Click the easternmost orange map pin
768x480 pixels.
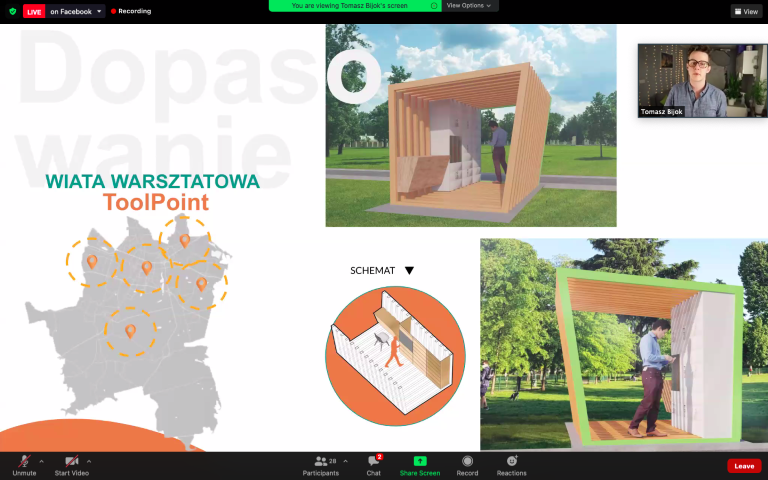pyautogui.click(x=201, y=284)
